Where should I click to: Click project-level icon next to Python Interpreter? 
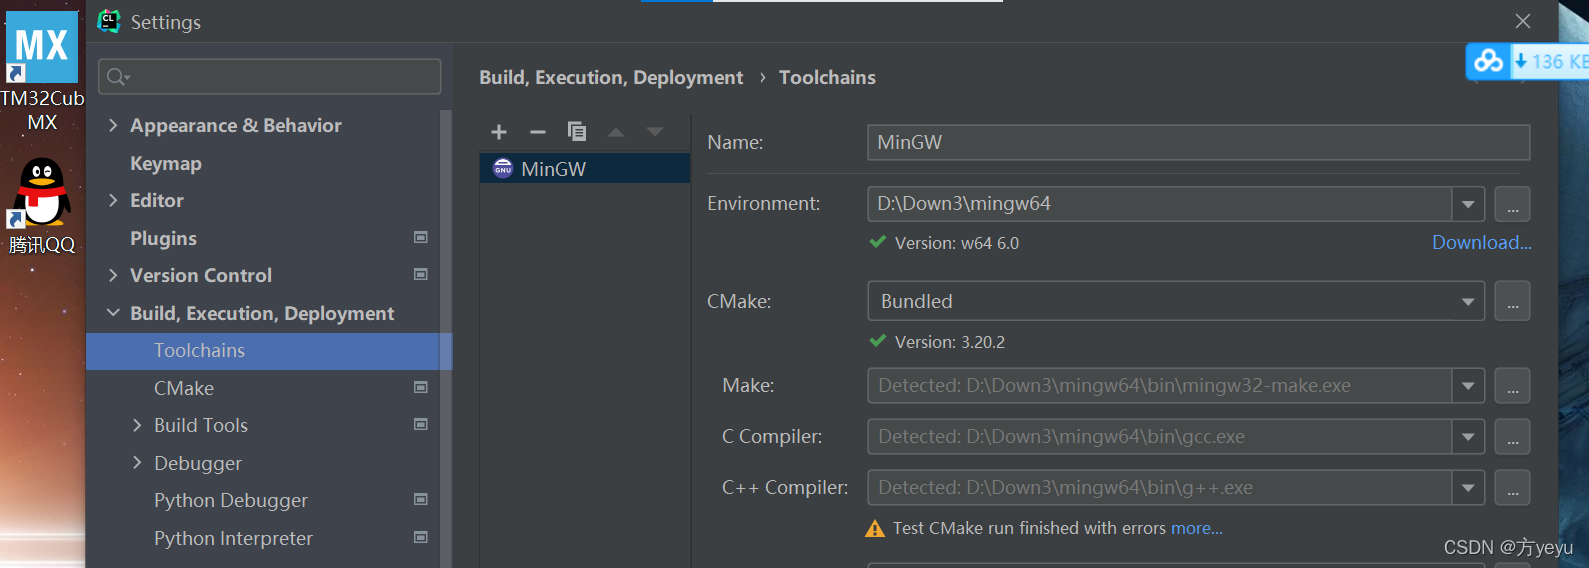tap(421, 538)
